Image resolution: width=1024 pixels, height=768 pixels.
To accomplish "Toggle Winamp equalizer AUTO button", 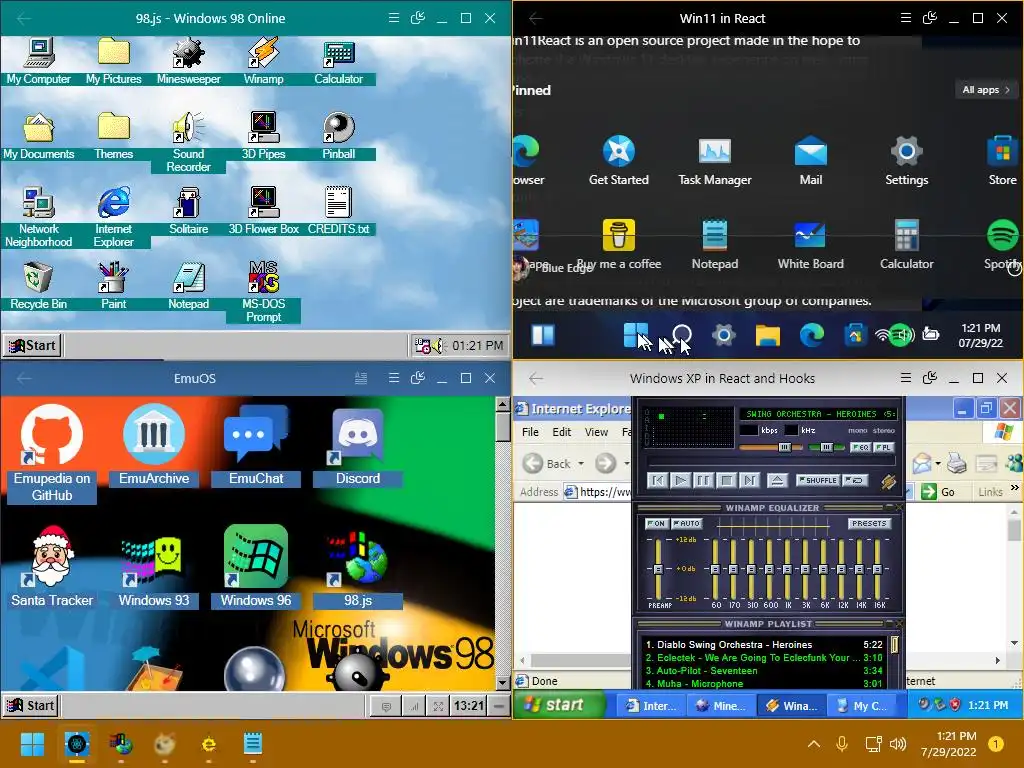I will (686, 523).
